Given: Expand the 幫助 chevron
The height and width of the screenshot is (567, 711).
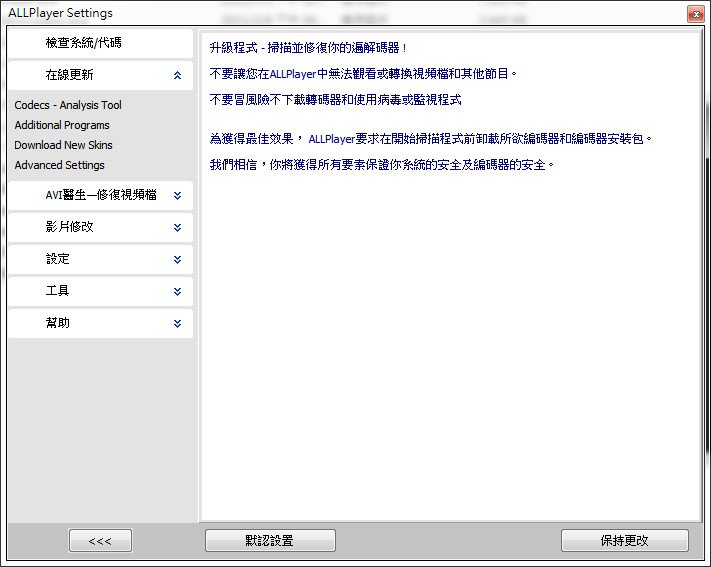Looking at the screenshot, I should [x=177, y=323].
